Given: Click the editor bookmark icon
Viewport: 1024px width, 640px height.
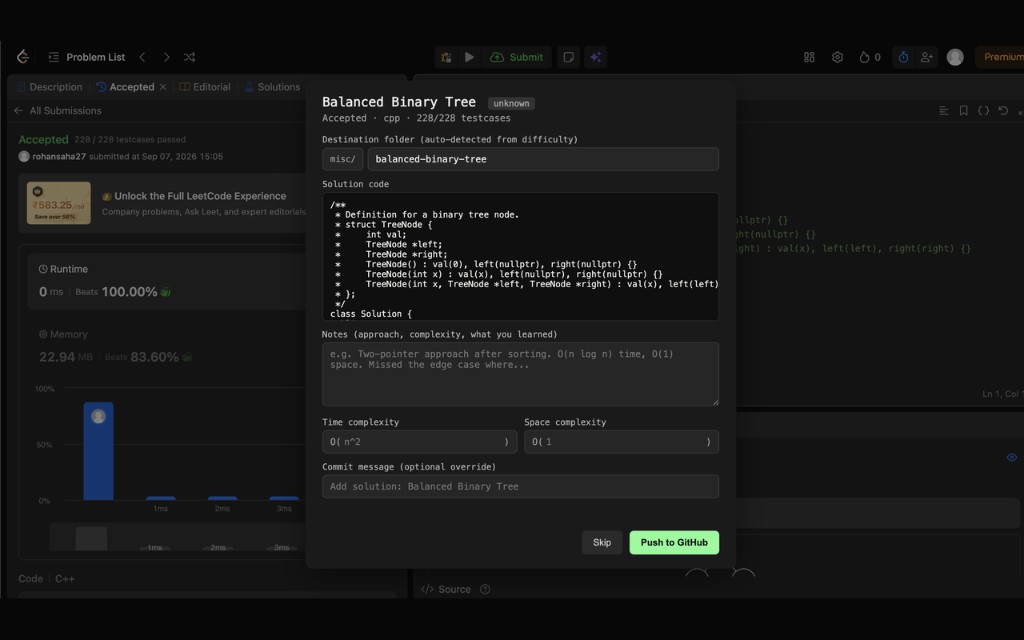Looking at the screenshot, I should 963,110.
